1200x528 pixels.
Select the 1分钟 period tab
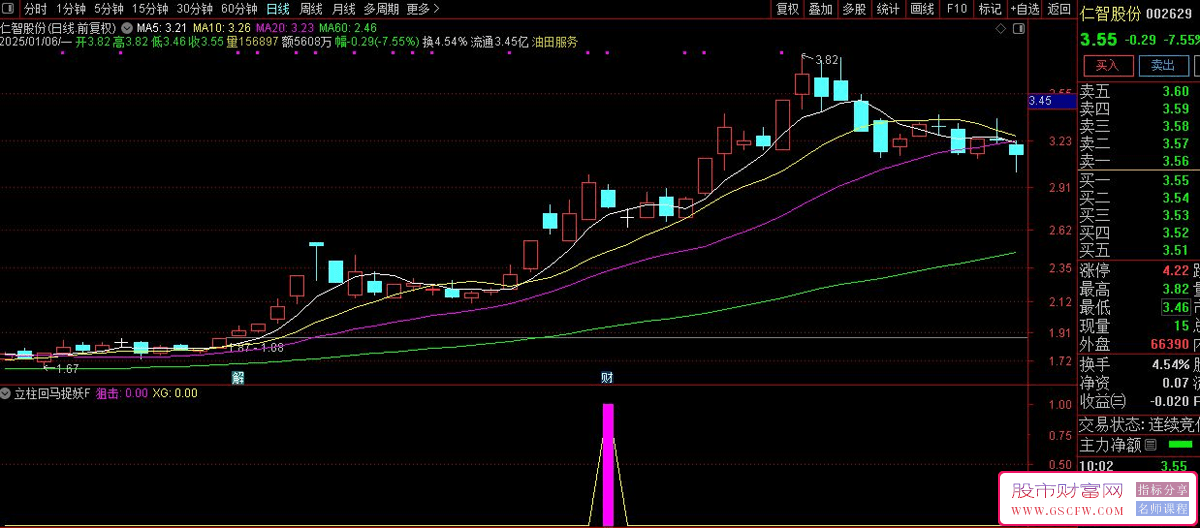71,9
